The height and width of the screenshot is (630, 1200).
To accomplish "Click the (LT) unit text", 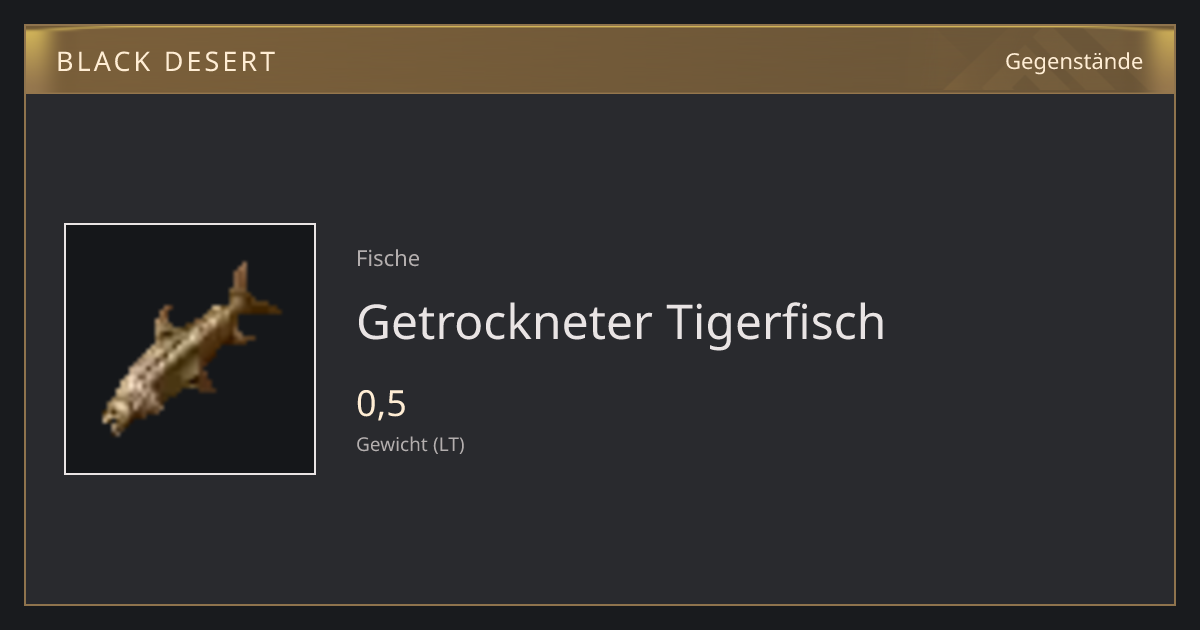I will 448,444.
